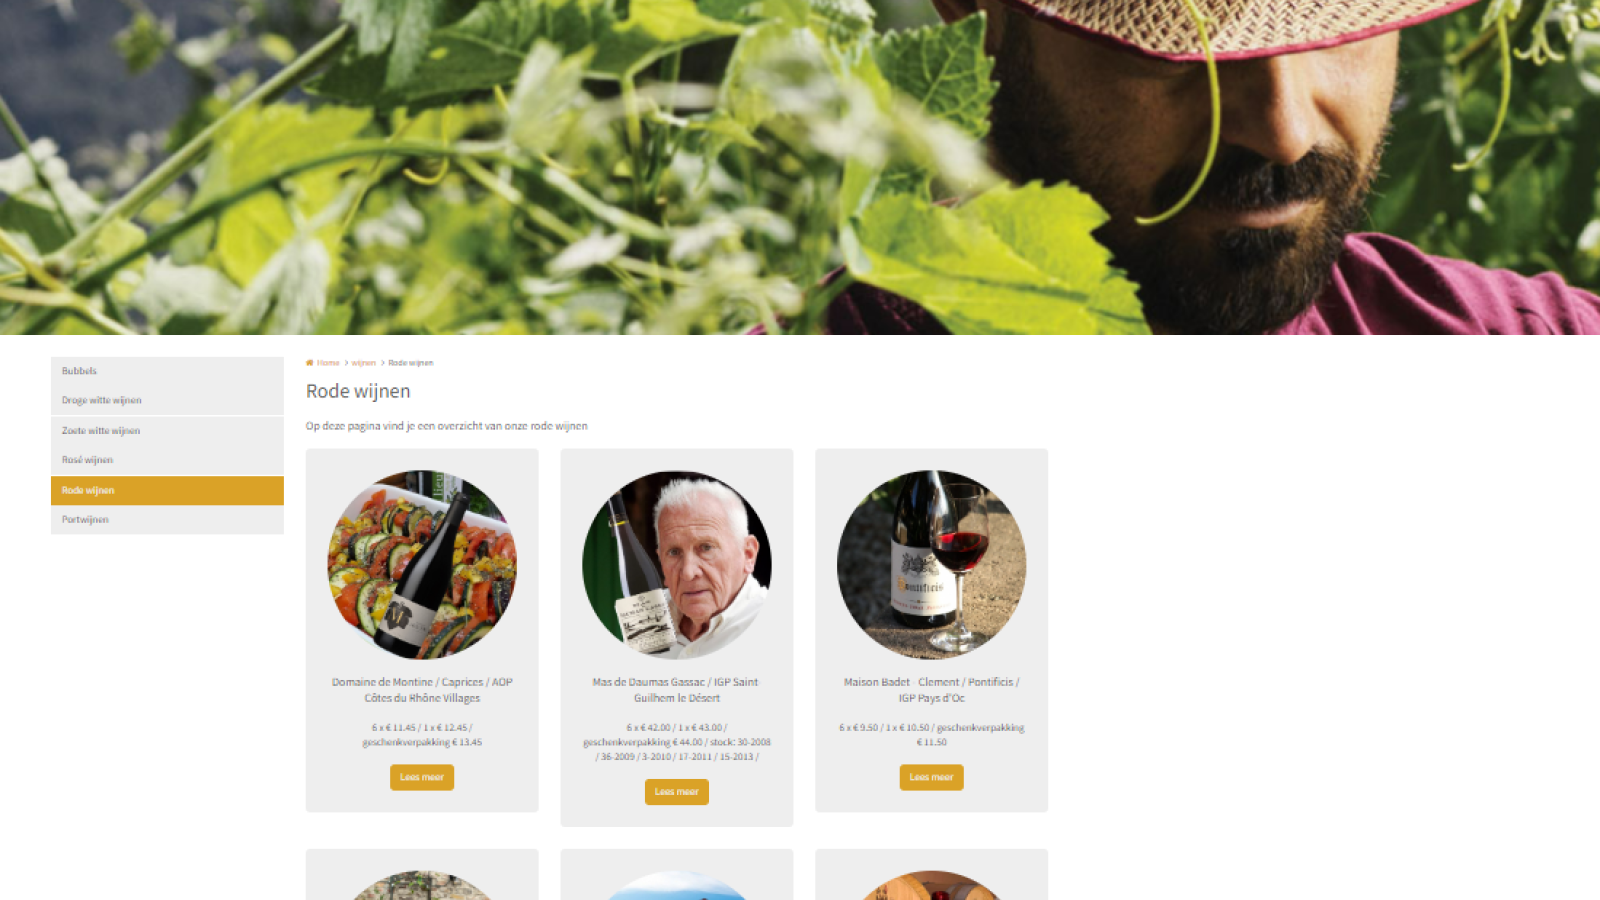Open the Mas de Daumas Gassac portrait thumbnail
1600x900 pixels.
coord(677,565)
